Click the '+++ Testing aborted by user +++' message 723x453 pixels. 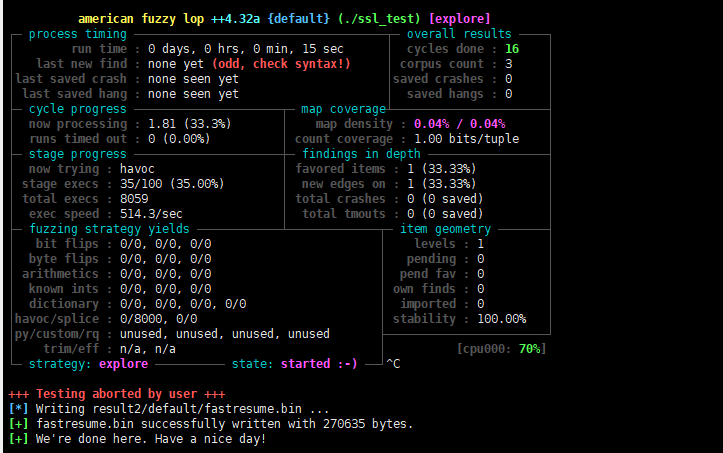(x=117, y=394)
